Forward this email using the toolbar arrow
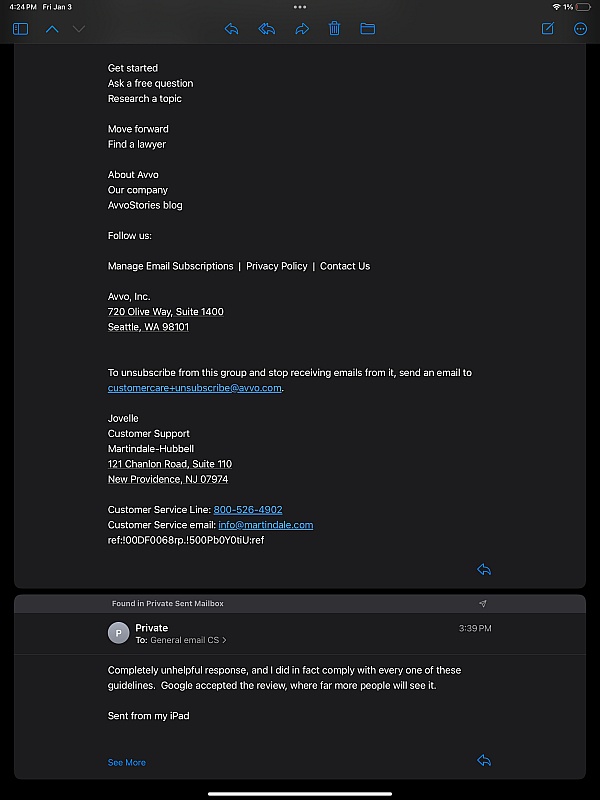 (301, 29)
